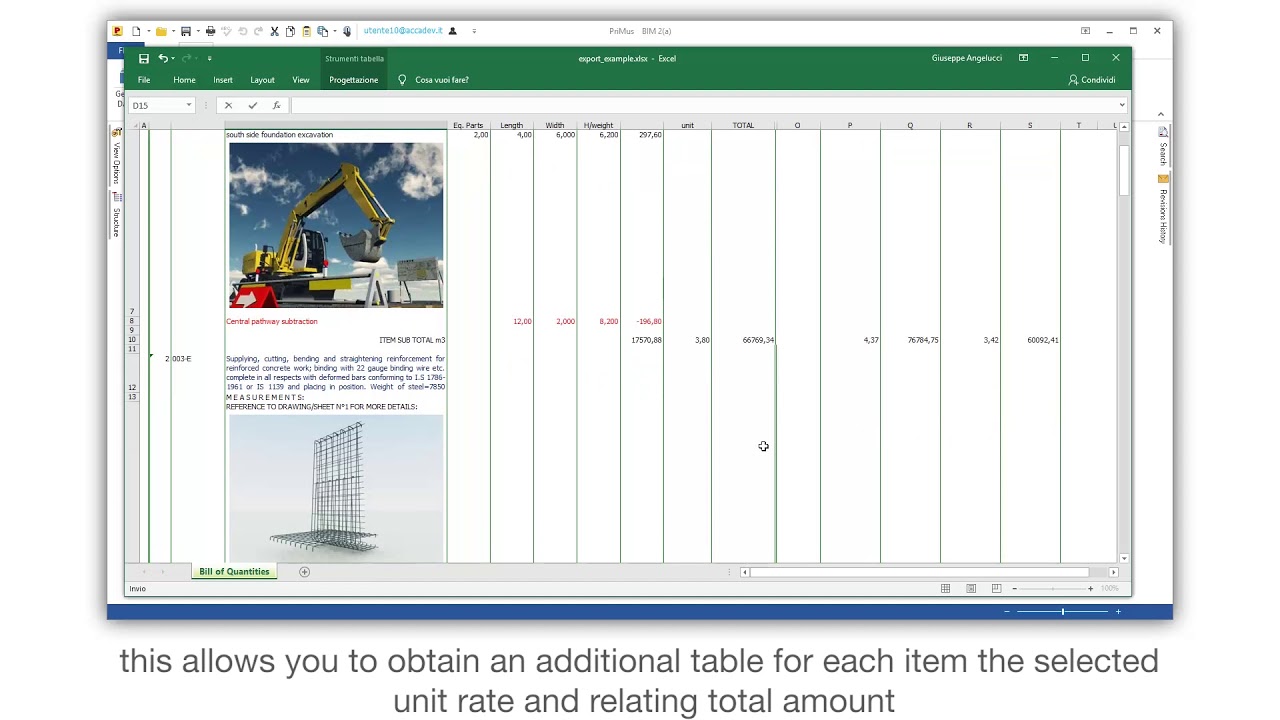The height and width of the screenshot is (720, 1280).
Task: Click Excel ribbon display options icon
Action: click(x=1023, y=58)
